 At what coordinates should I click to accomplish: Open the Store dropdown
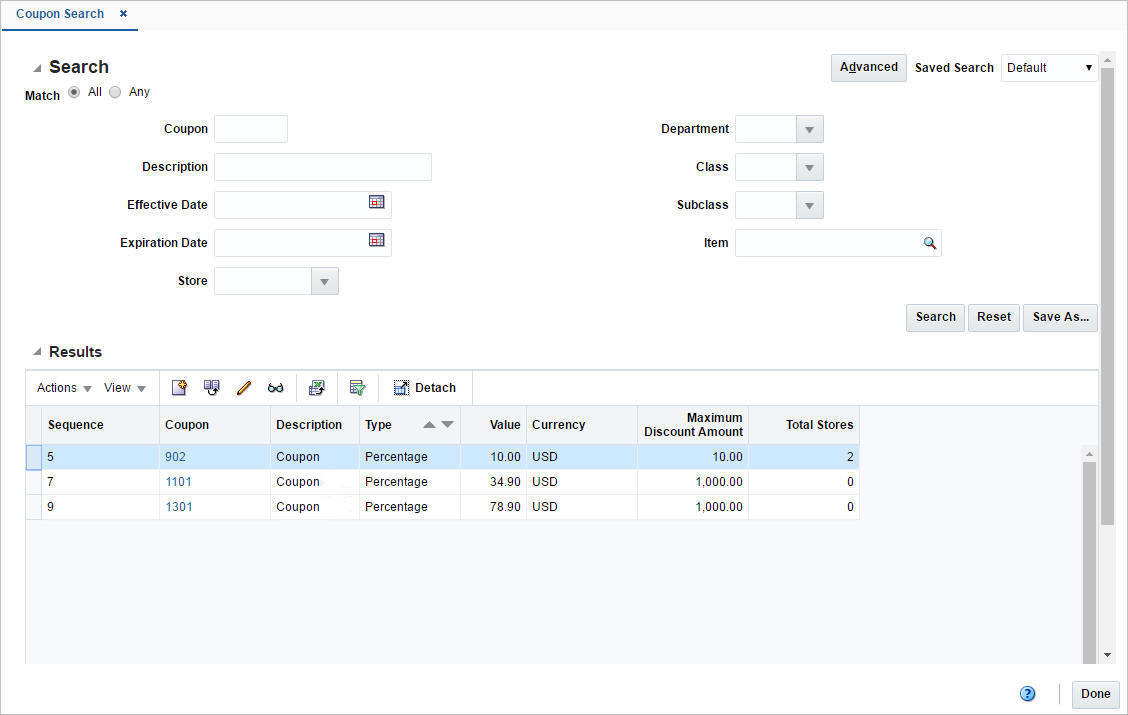tap(324, 281)
